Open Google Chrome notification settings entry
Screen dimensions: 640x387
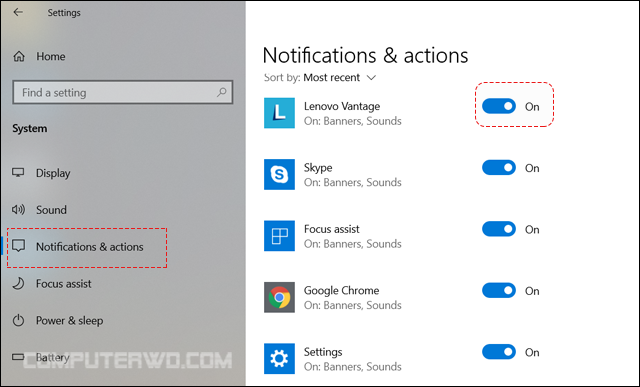point(353,298)
